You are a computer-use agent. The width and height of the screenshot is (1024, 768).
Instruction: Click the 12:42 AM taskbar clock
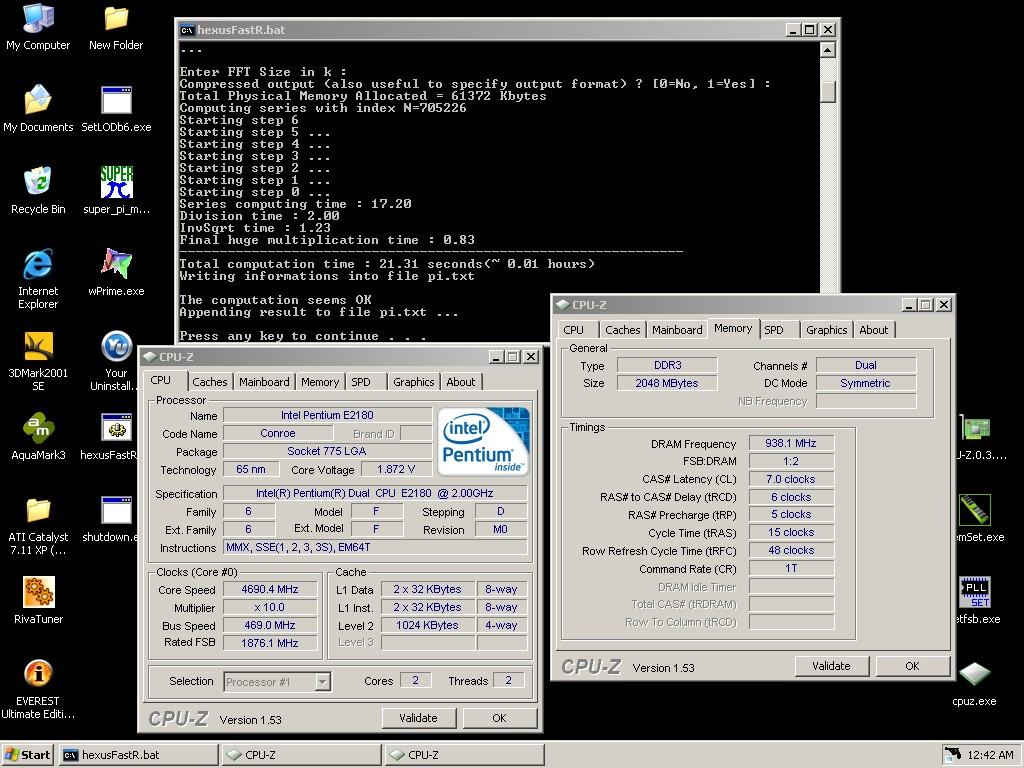point(990,755)
